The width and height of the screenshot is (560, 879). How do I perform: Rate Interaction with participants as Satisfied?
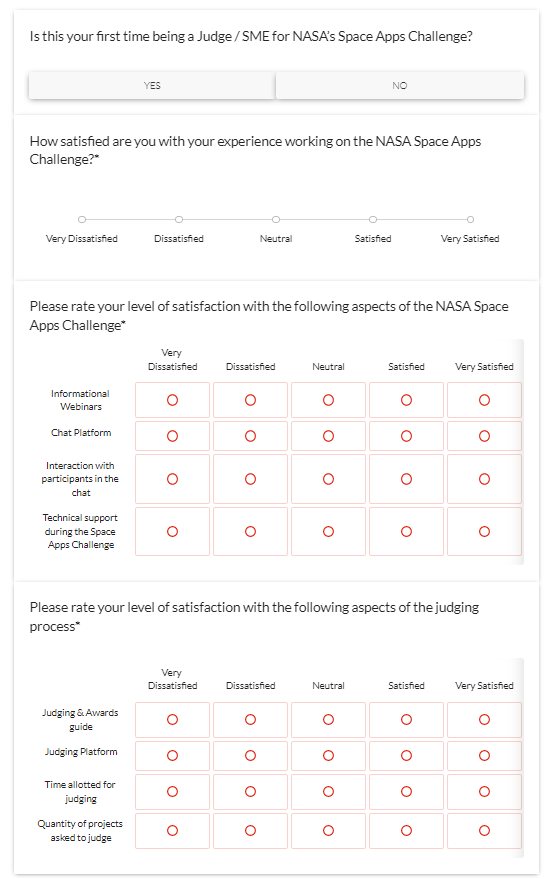(x=406, y=479)
